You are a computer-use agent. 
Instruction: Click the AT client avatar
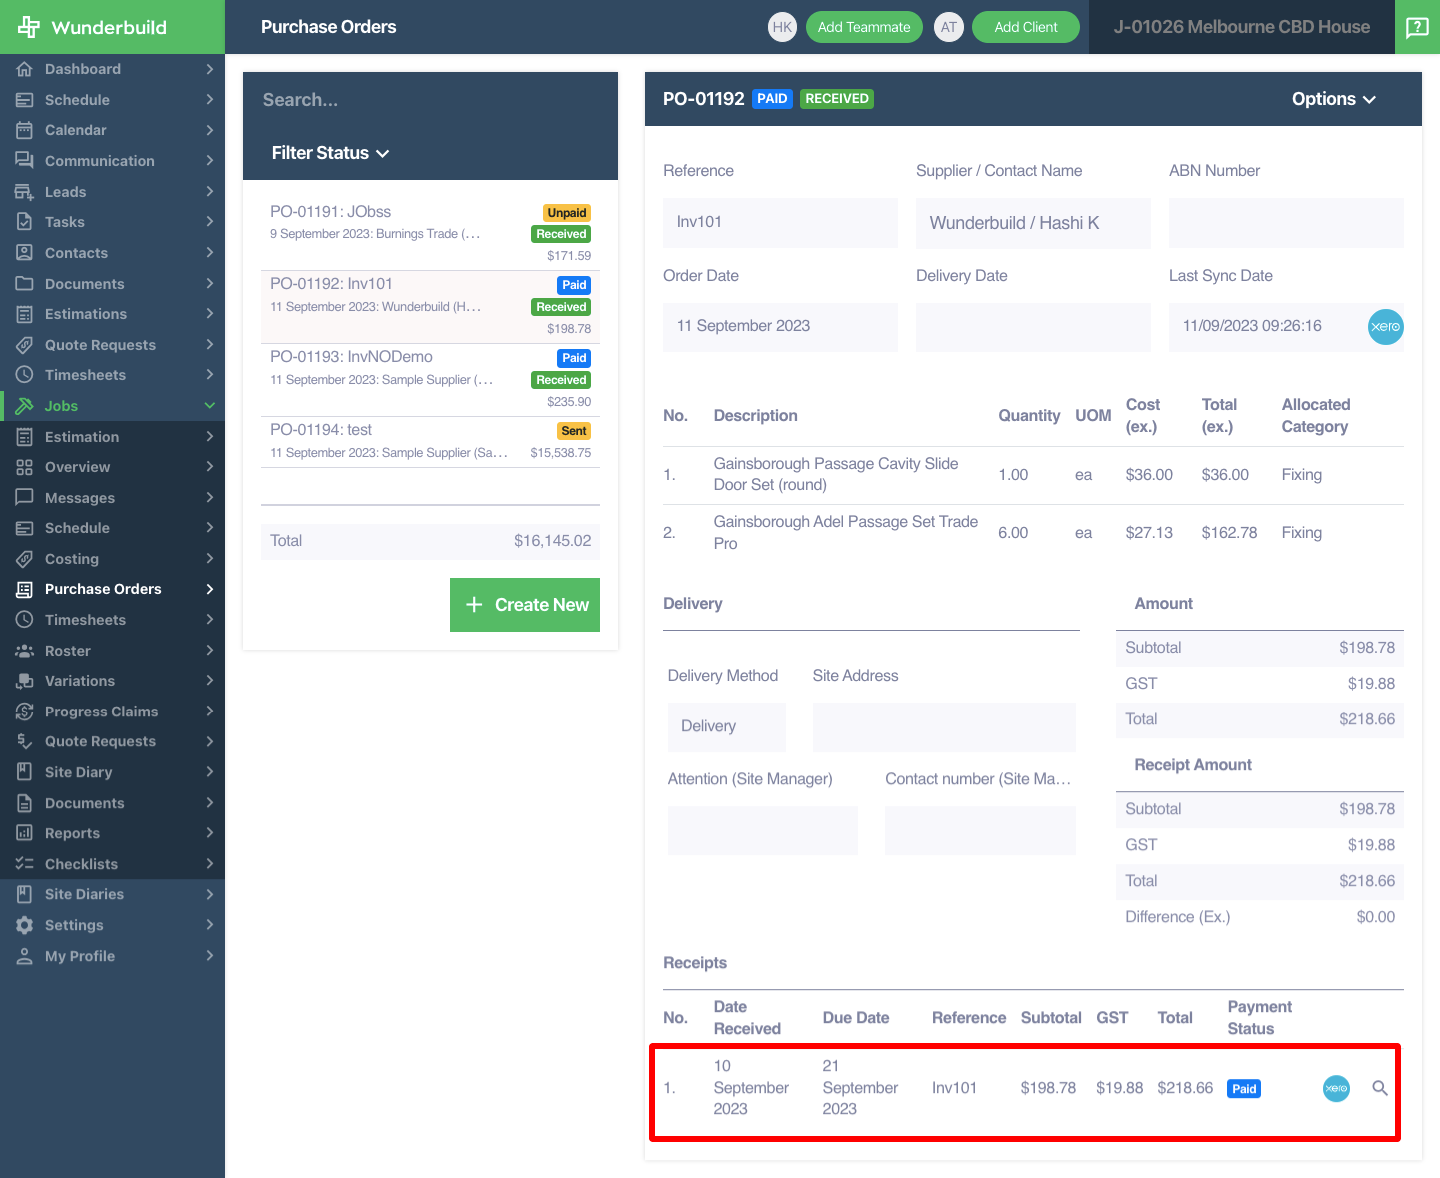[948, 27]
